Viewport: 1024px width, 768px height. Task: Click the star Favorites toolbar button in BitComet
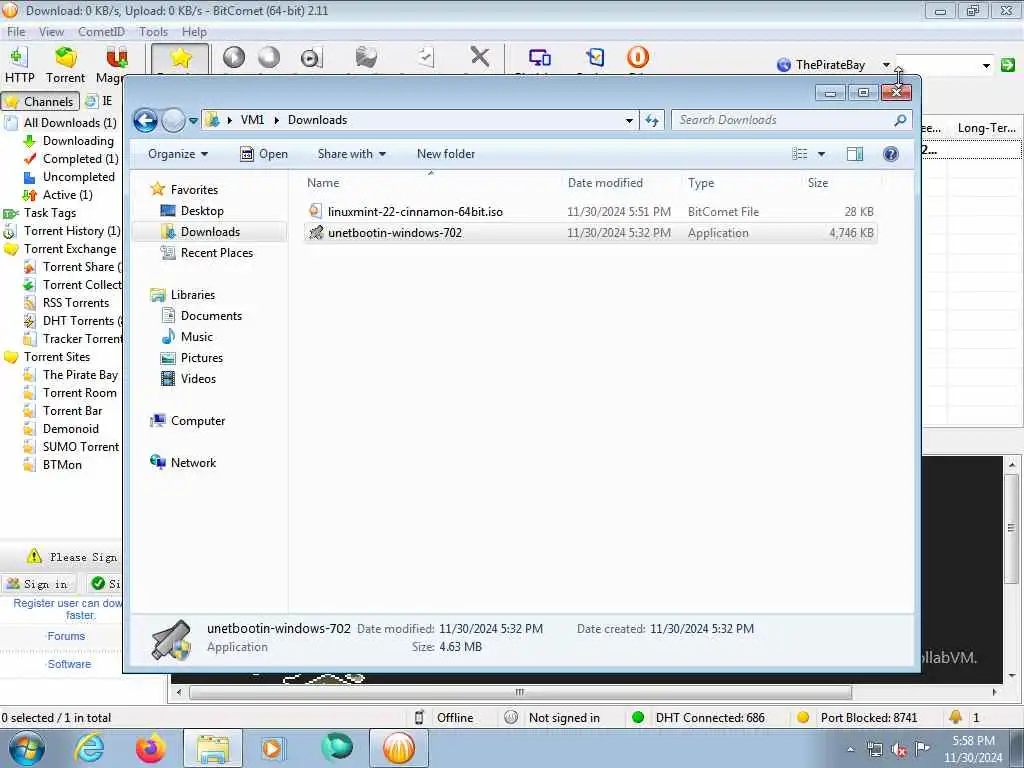click(x=180, y=59)
